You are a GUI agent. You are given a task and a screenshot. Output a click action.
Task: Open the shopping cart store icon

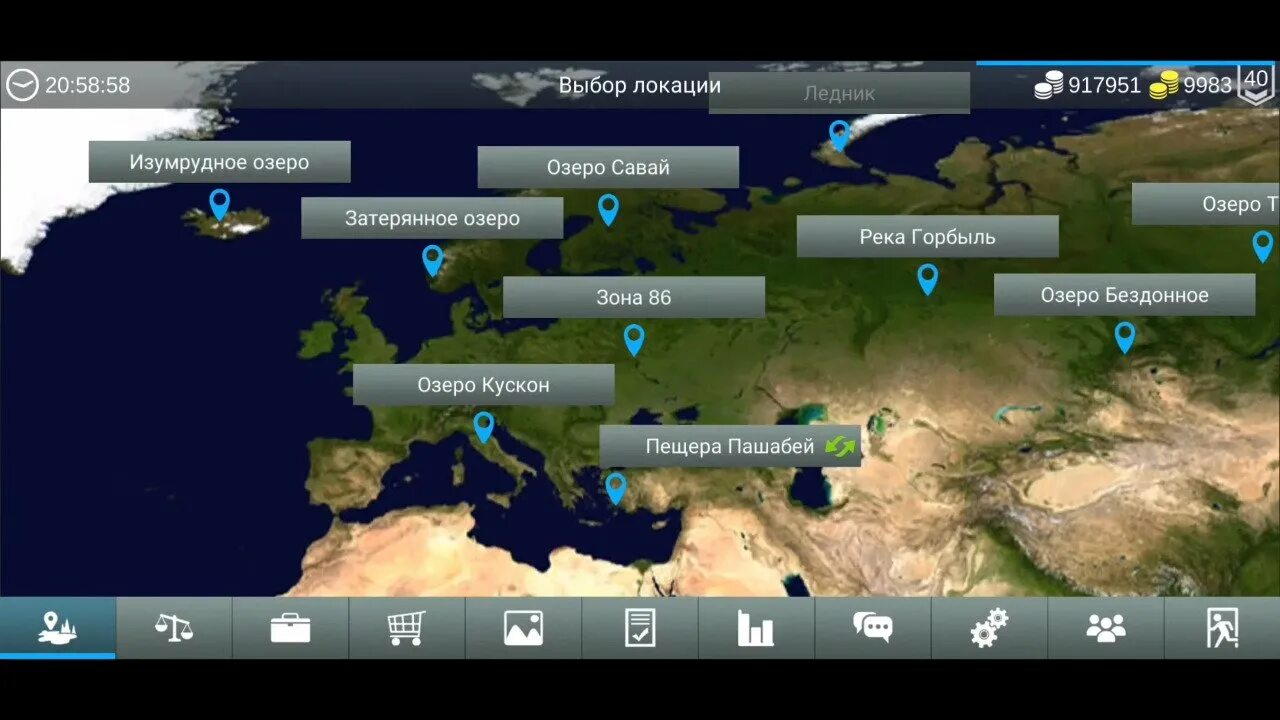point(406,628)
